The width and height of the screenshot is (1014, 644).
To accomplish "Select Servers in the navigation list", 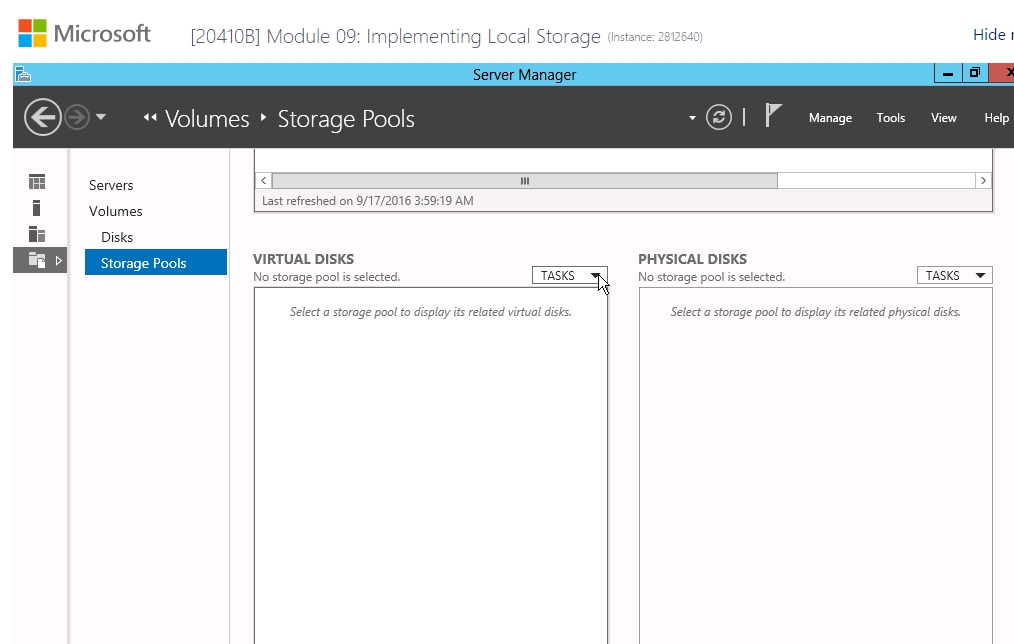I will tap(111, 185).
